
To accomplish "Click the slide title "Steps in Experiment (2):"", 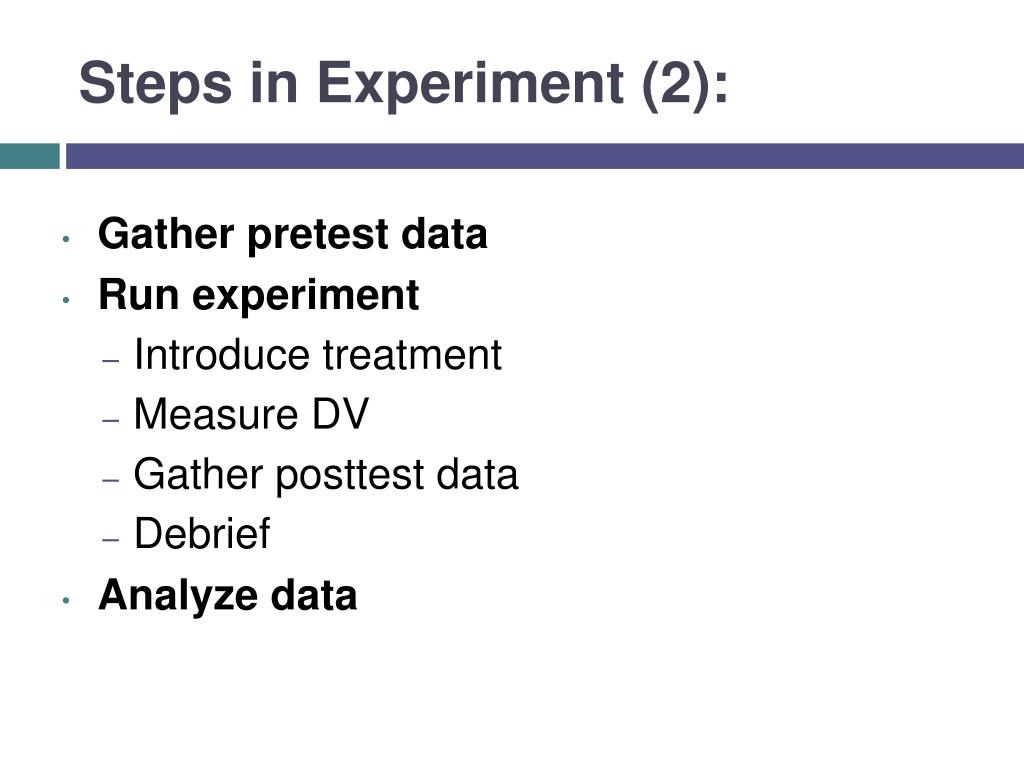I will pyautogui.click(x=404, y=84).
